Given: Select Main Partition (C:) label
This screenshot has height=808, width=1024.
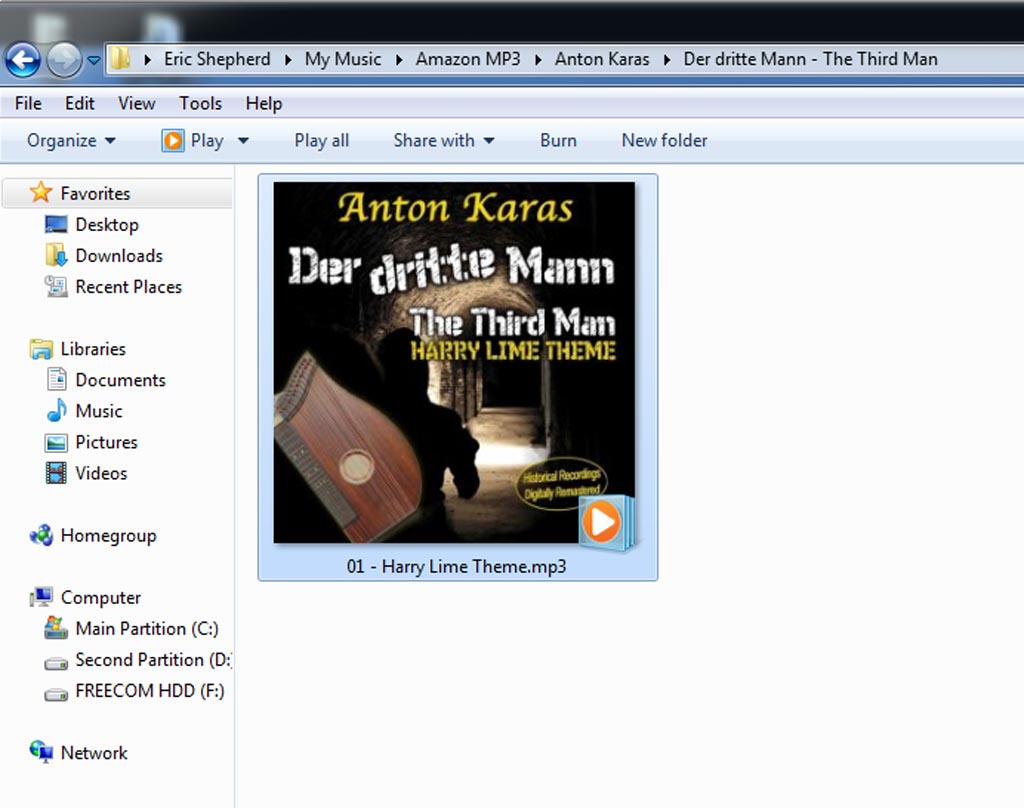Looking at the screenshot, I should click(x=147, y=628).
